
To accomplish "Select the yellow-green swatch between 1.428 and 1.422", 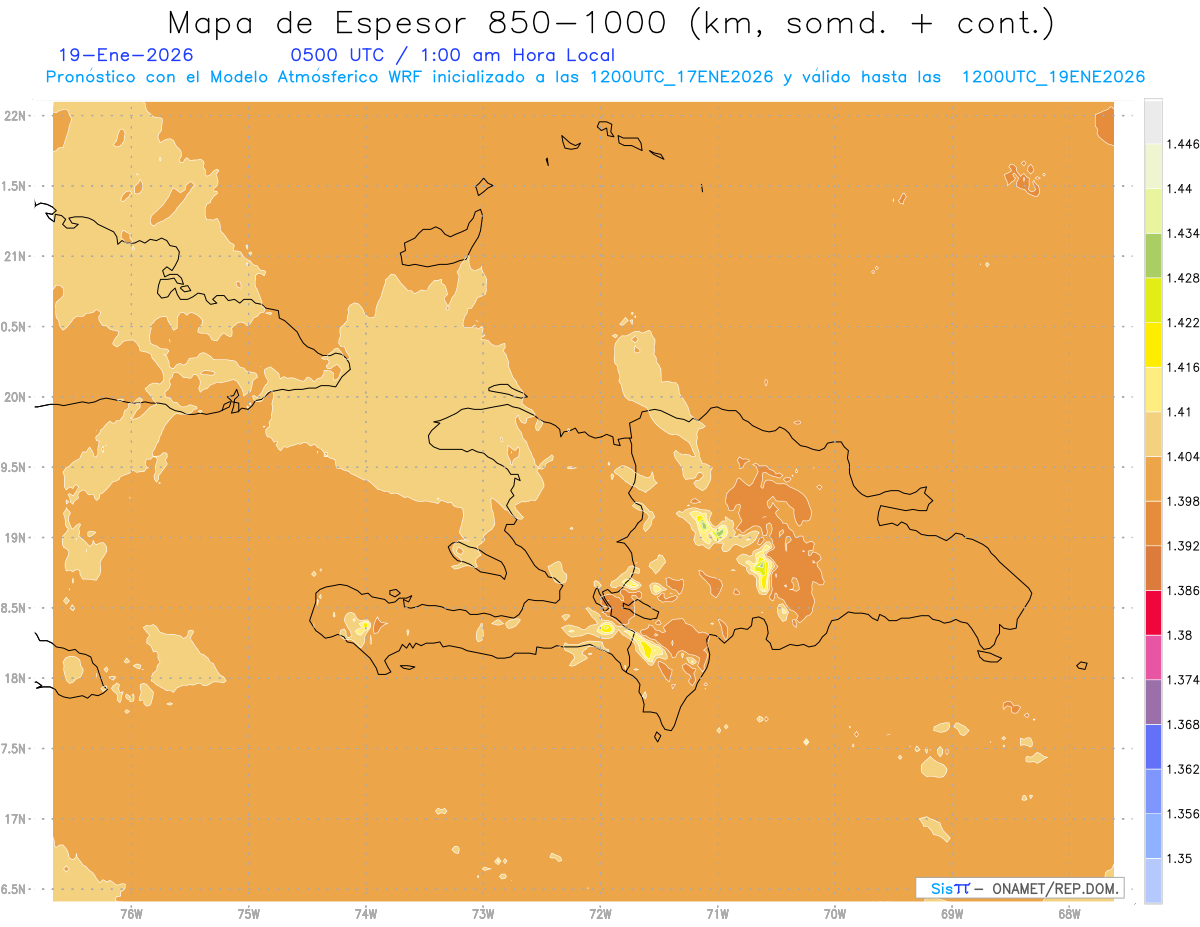I will click(1153, 300).
